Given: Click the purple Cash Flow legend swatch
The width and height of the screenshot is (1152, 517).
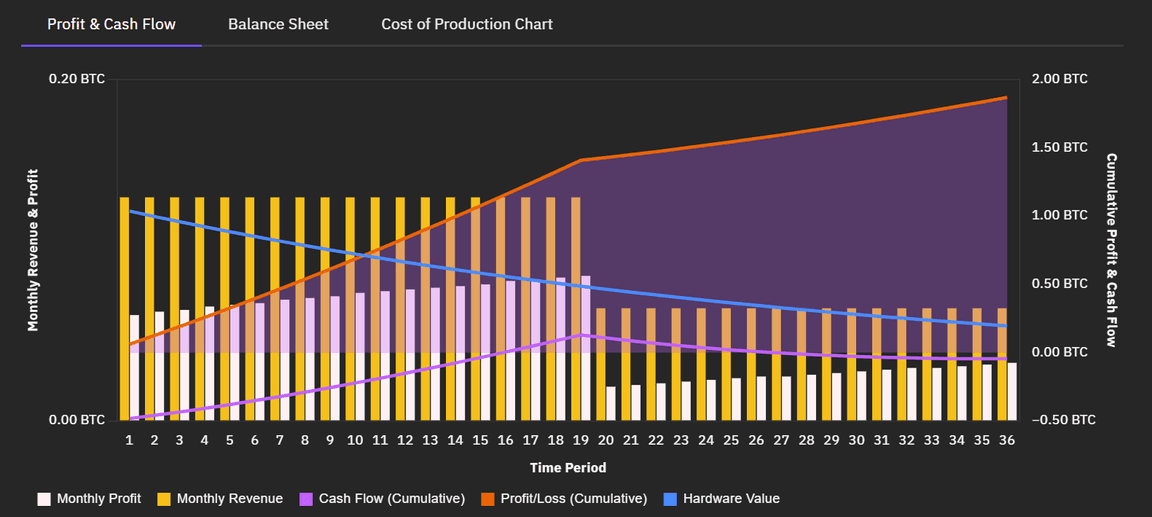Looking at the screenshot, I should [306, 498].
